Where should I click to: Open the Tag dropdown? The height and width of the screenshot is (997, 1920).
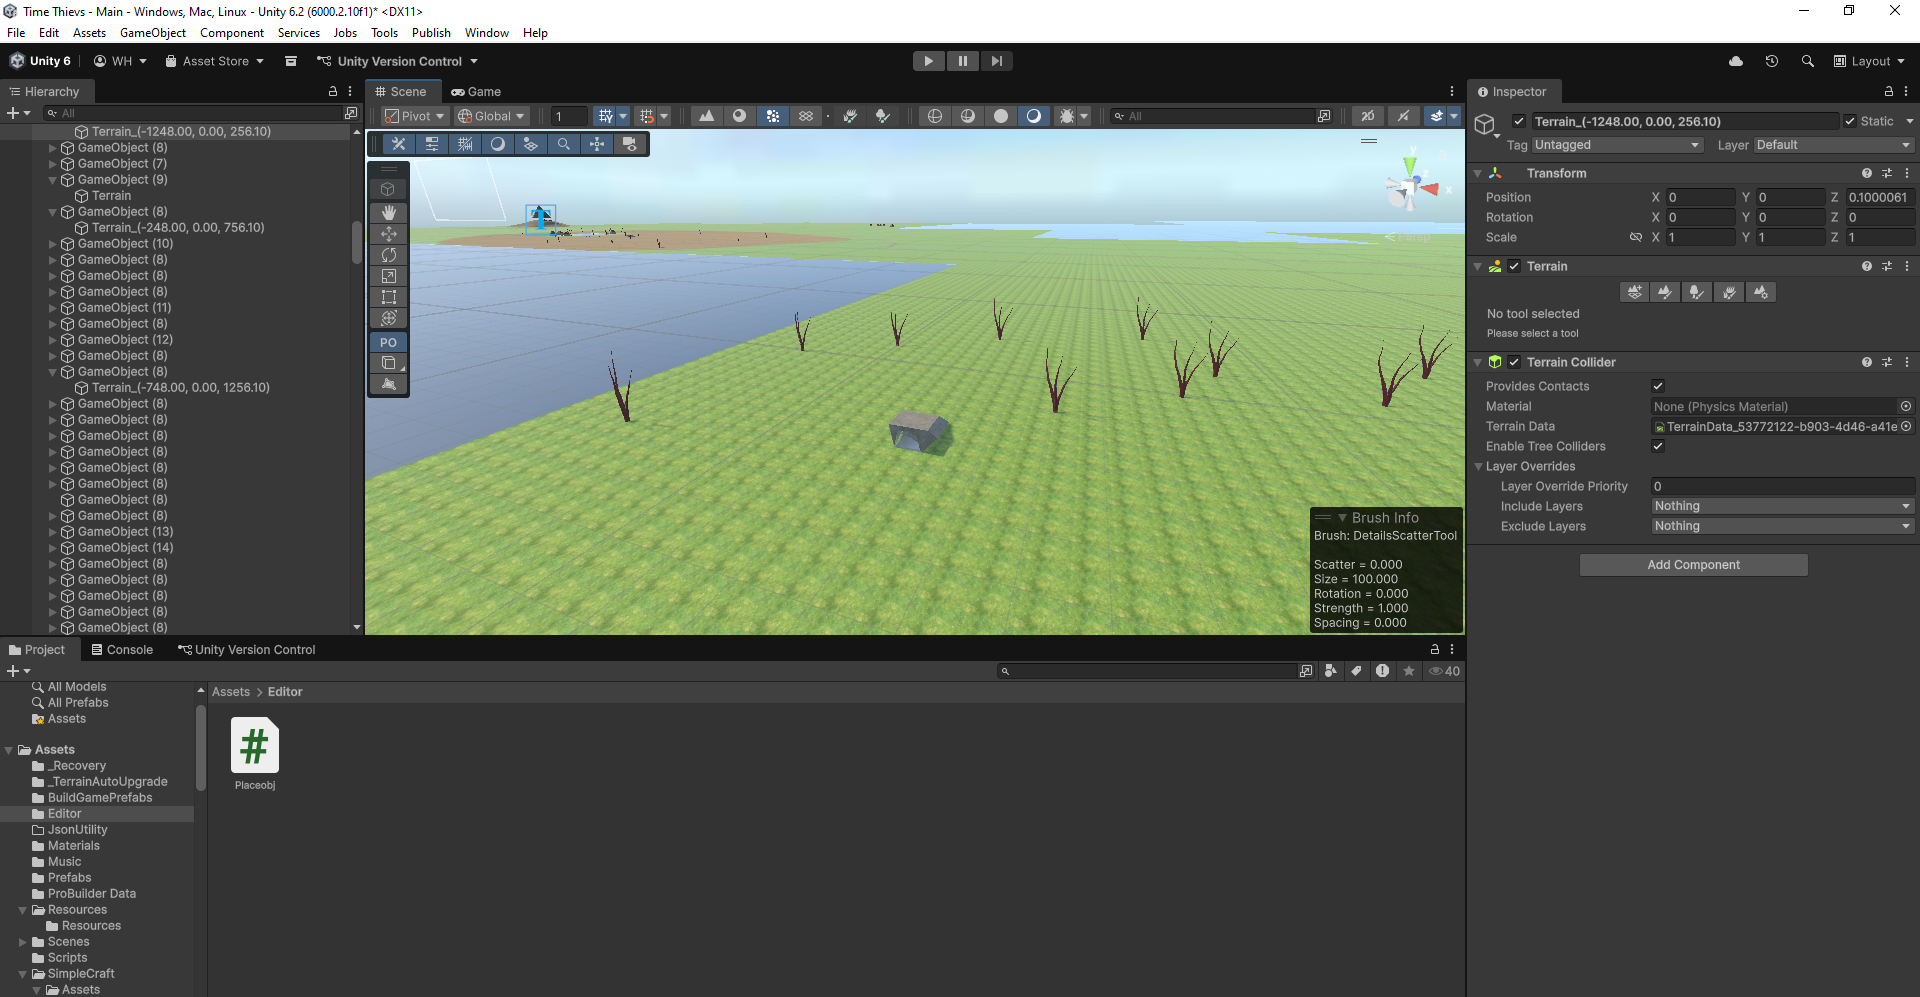(1617, 145)
